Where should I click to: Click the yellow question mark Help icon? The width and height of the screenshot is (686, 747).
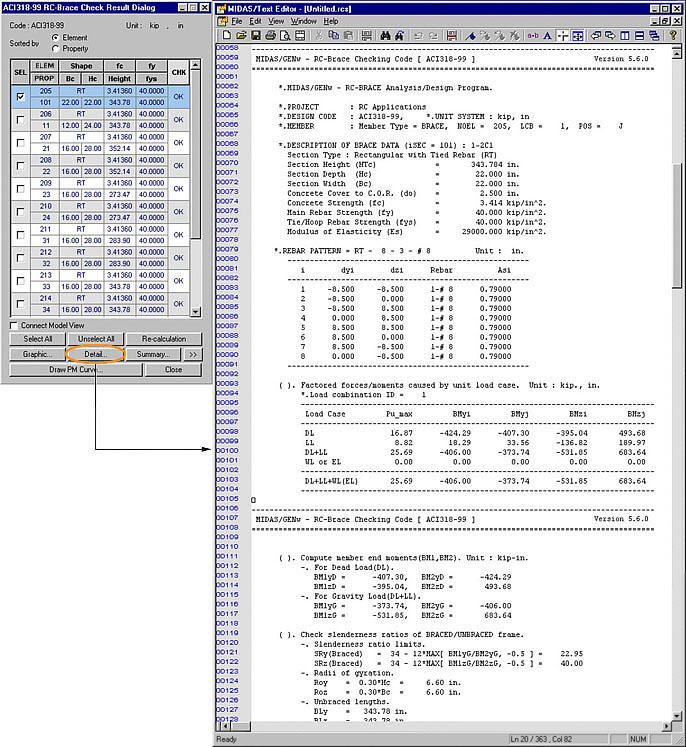673,35
